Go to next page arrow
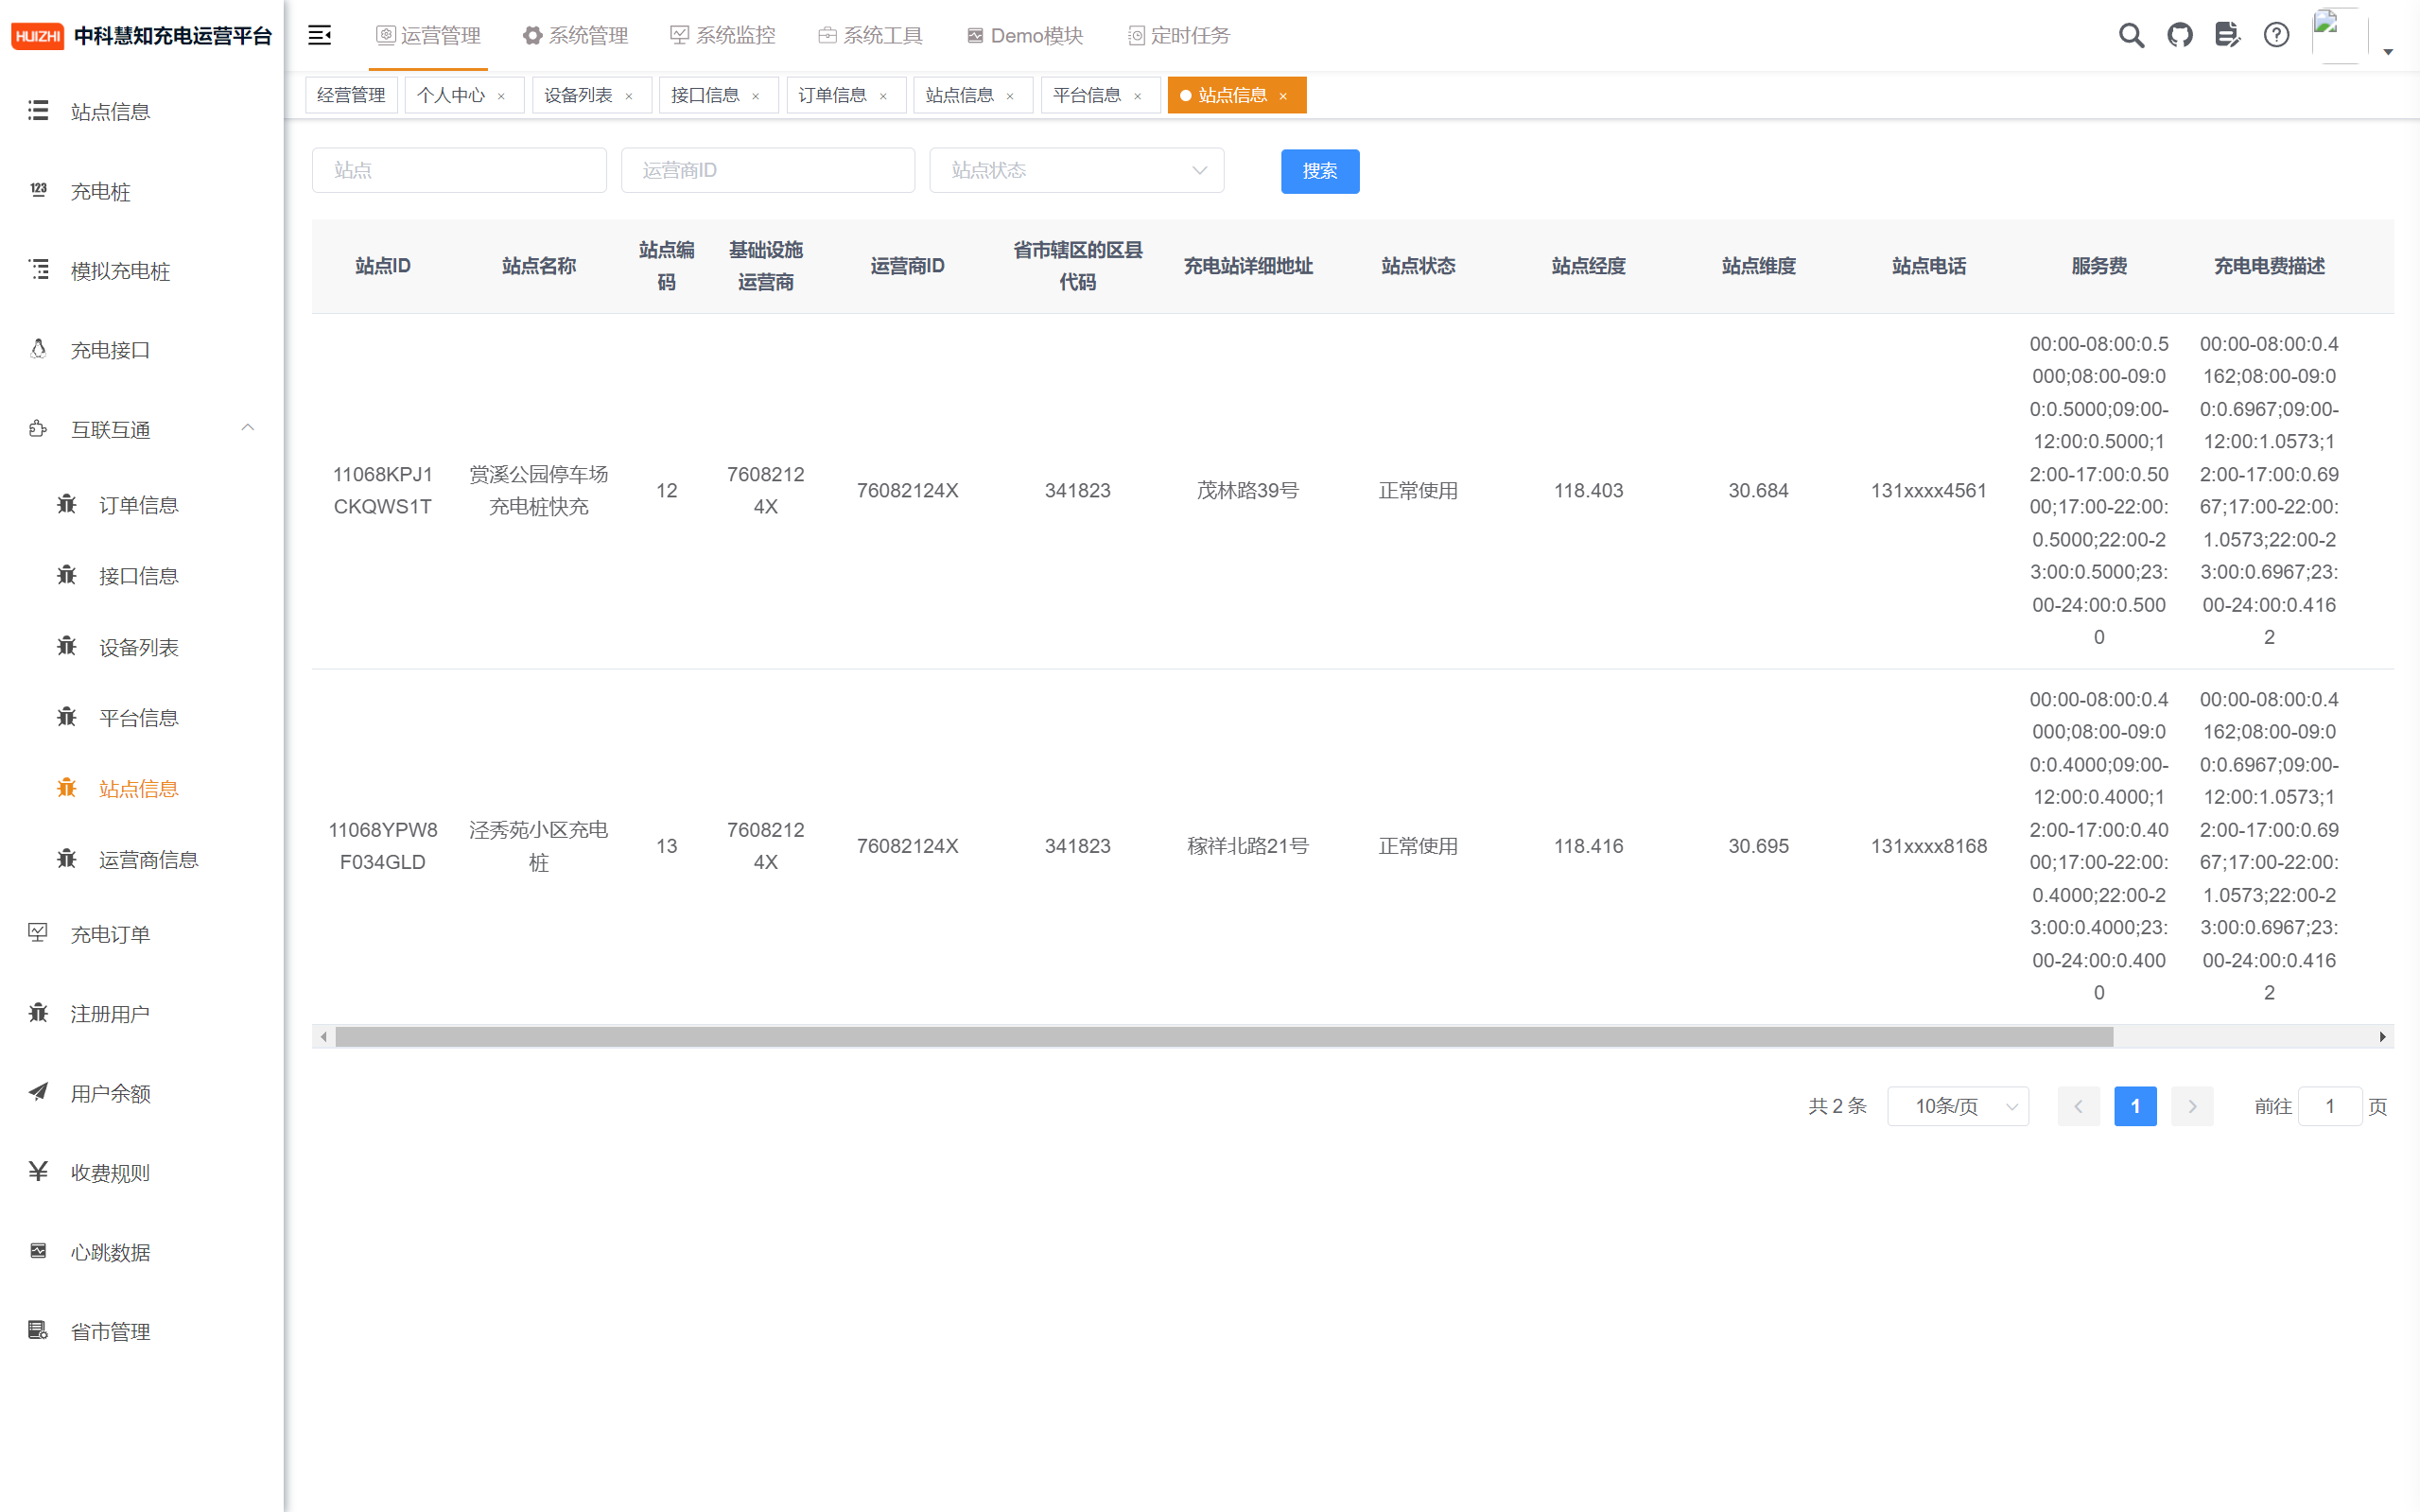The width and height of the screenshot is (2420, 1512). pos(2192,1106)
